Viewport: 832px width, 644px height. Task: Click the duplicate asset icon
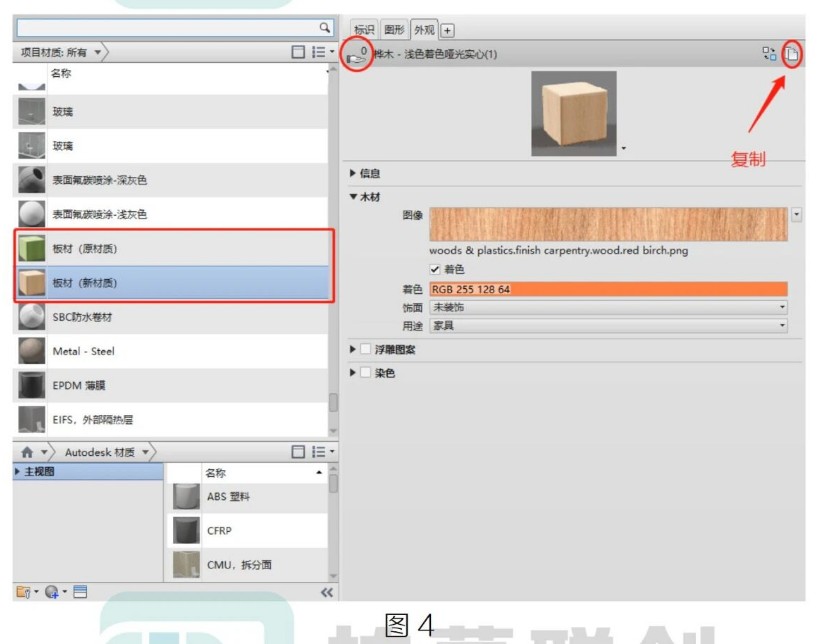click(x=792, y=54)
